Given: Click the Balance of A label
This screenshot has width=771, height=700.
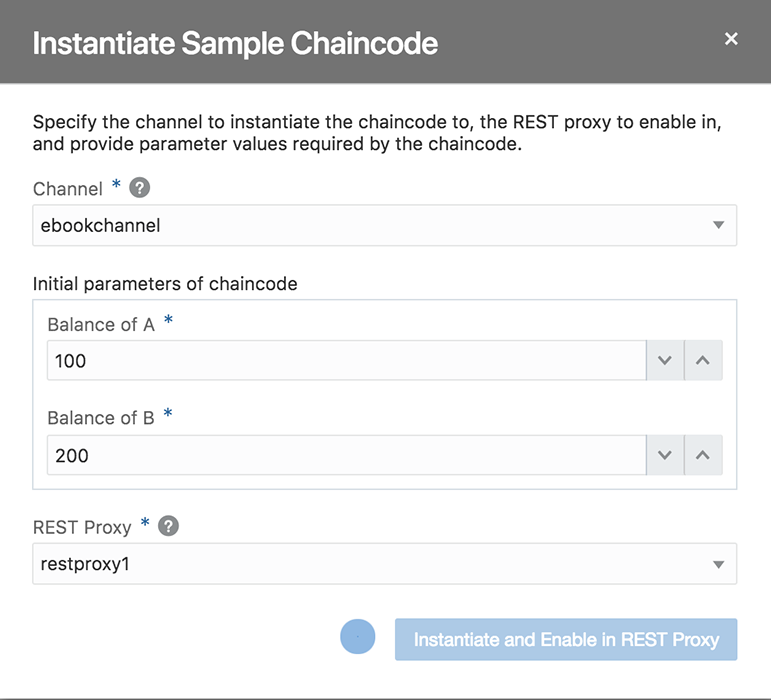Looking at the screenshot, I should (x=101, y=325).
